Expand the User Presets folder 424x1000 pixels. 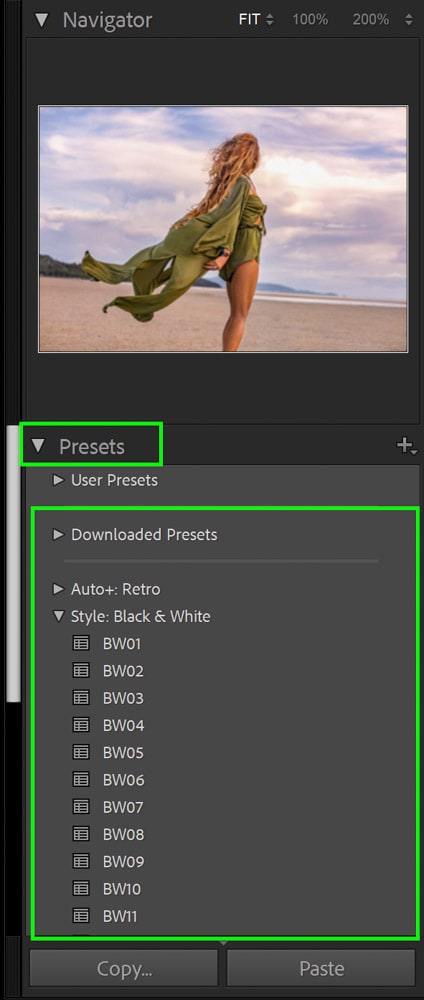(59, 480)
